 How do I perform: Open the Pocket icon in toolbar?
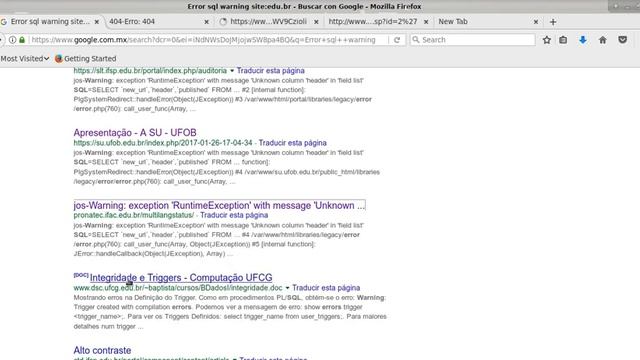[x=622, y=40]
